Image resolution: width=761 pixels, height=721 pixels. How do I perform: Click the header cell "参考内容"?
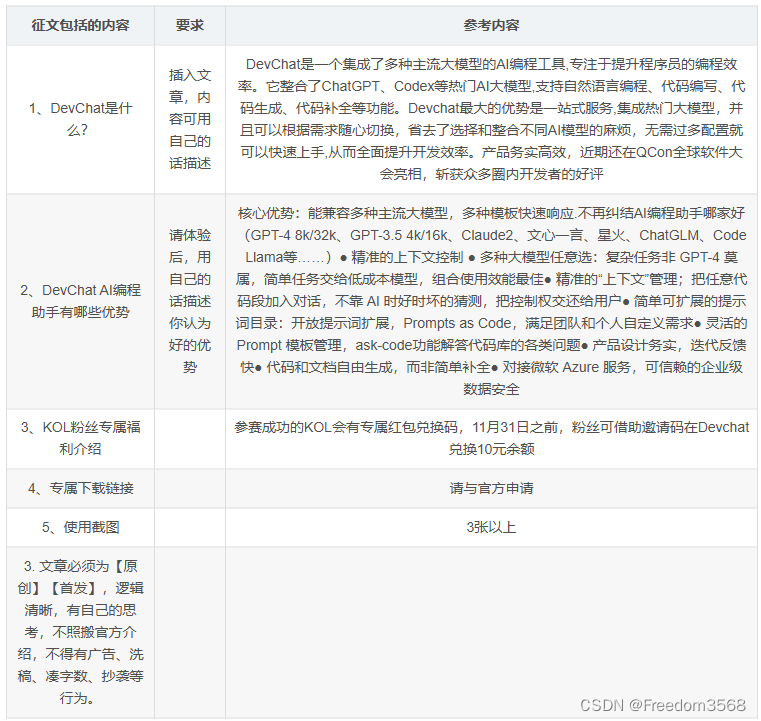coord(491,25)
